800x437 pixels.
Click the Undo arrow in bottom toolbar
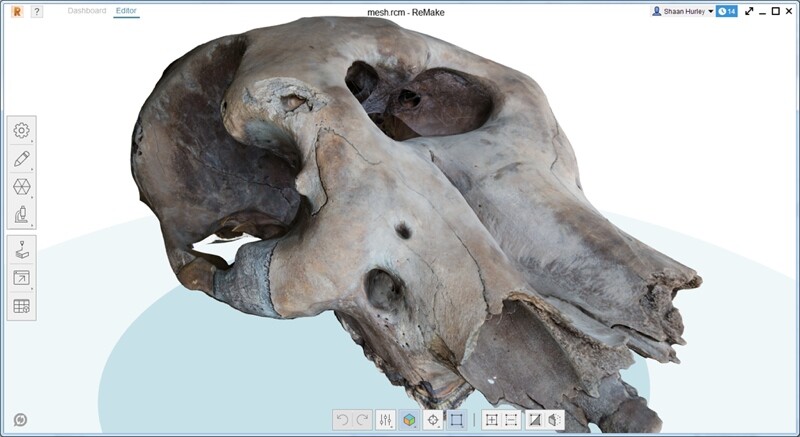click(x=343, y=421)
